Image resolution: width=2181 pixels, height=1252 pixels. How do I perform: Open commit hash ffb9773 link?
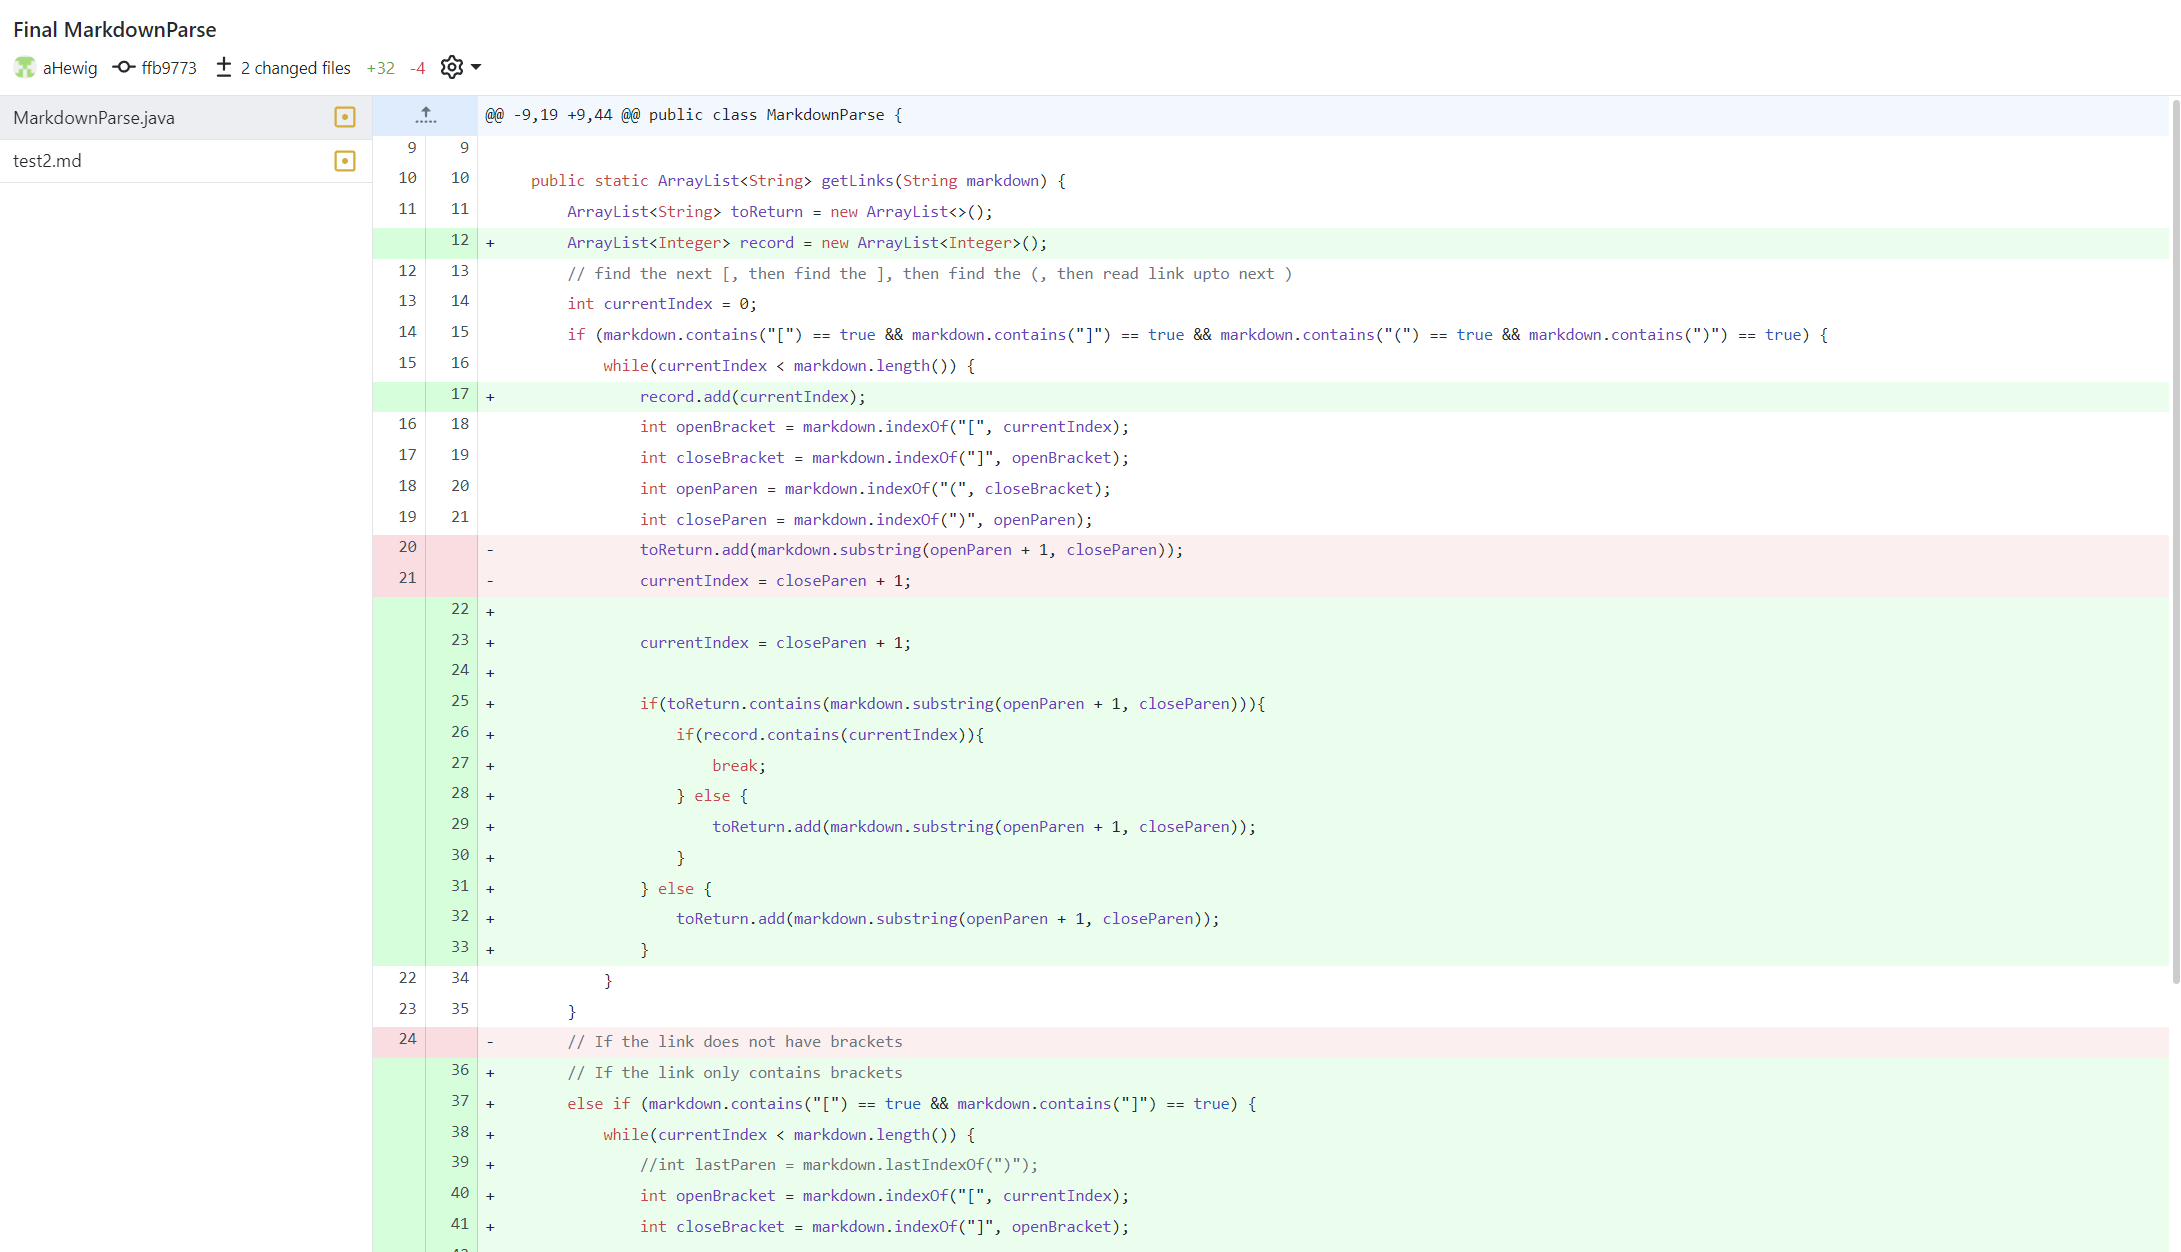coord(169,68)
